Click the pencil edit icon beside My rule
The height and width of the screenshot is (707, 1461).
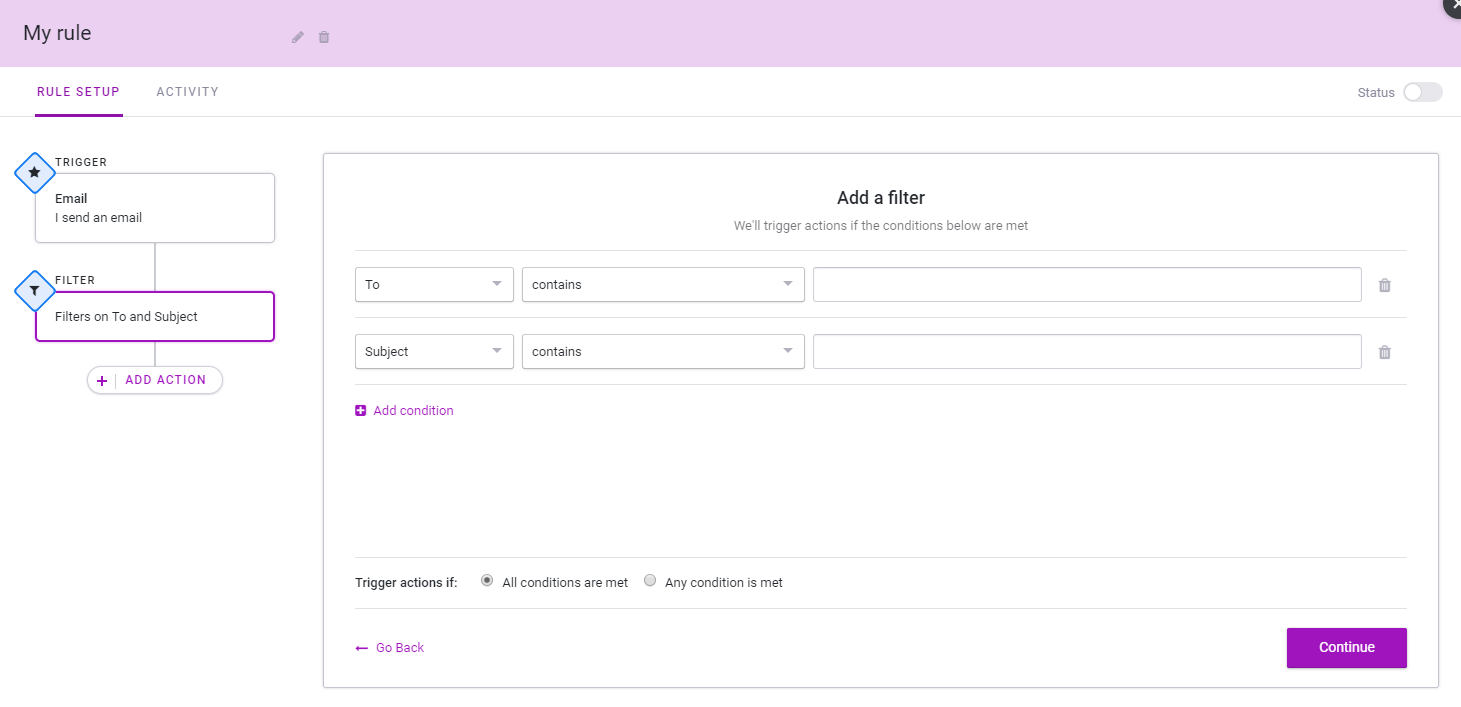297,37
